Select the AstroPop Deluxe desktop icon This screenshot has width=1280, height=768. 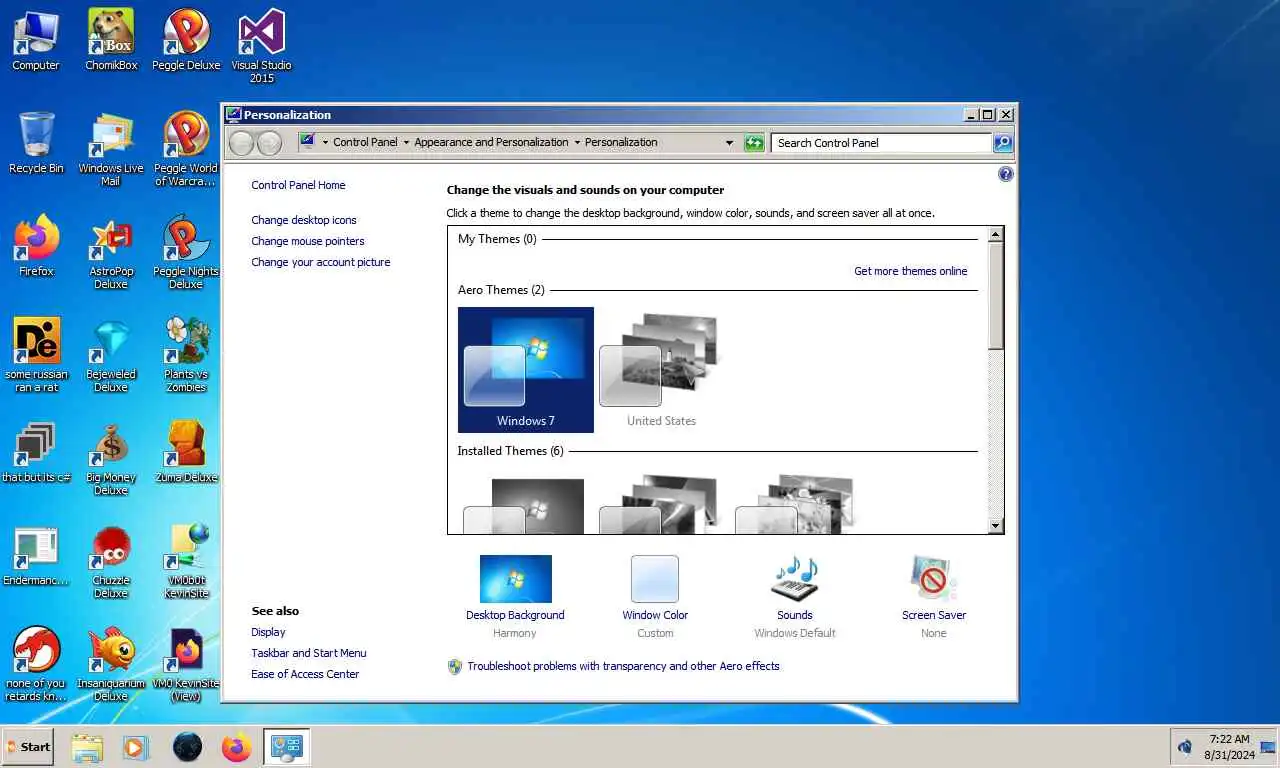[111, 253]
